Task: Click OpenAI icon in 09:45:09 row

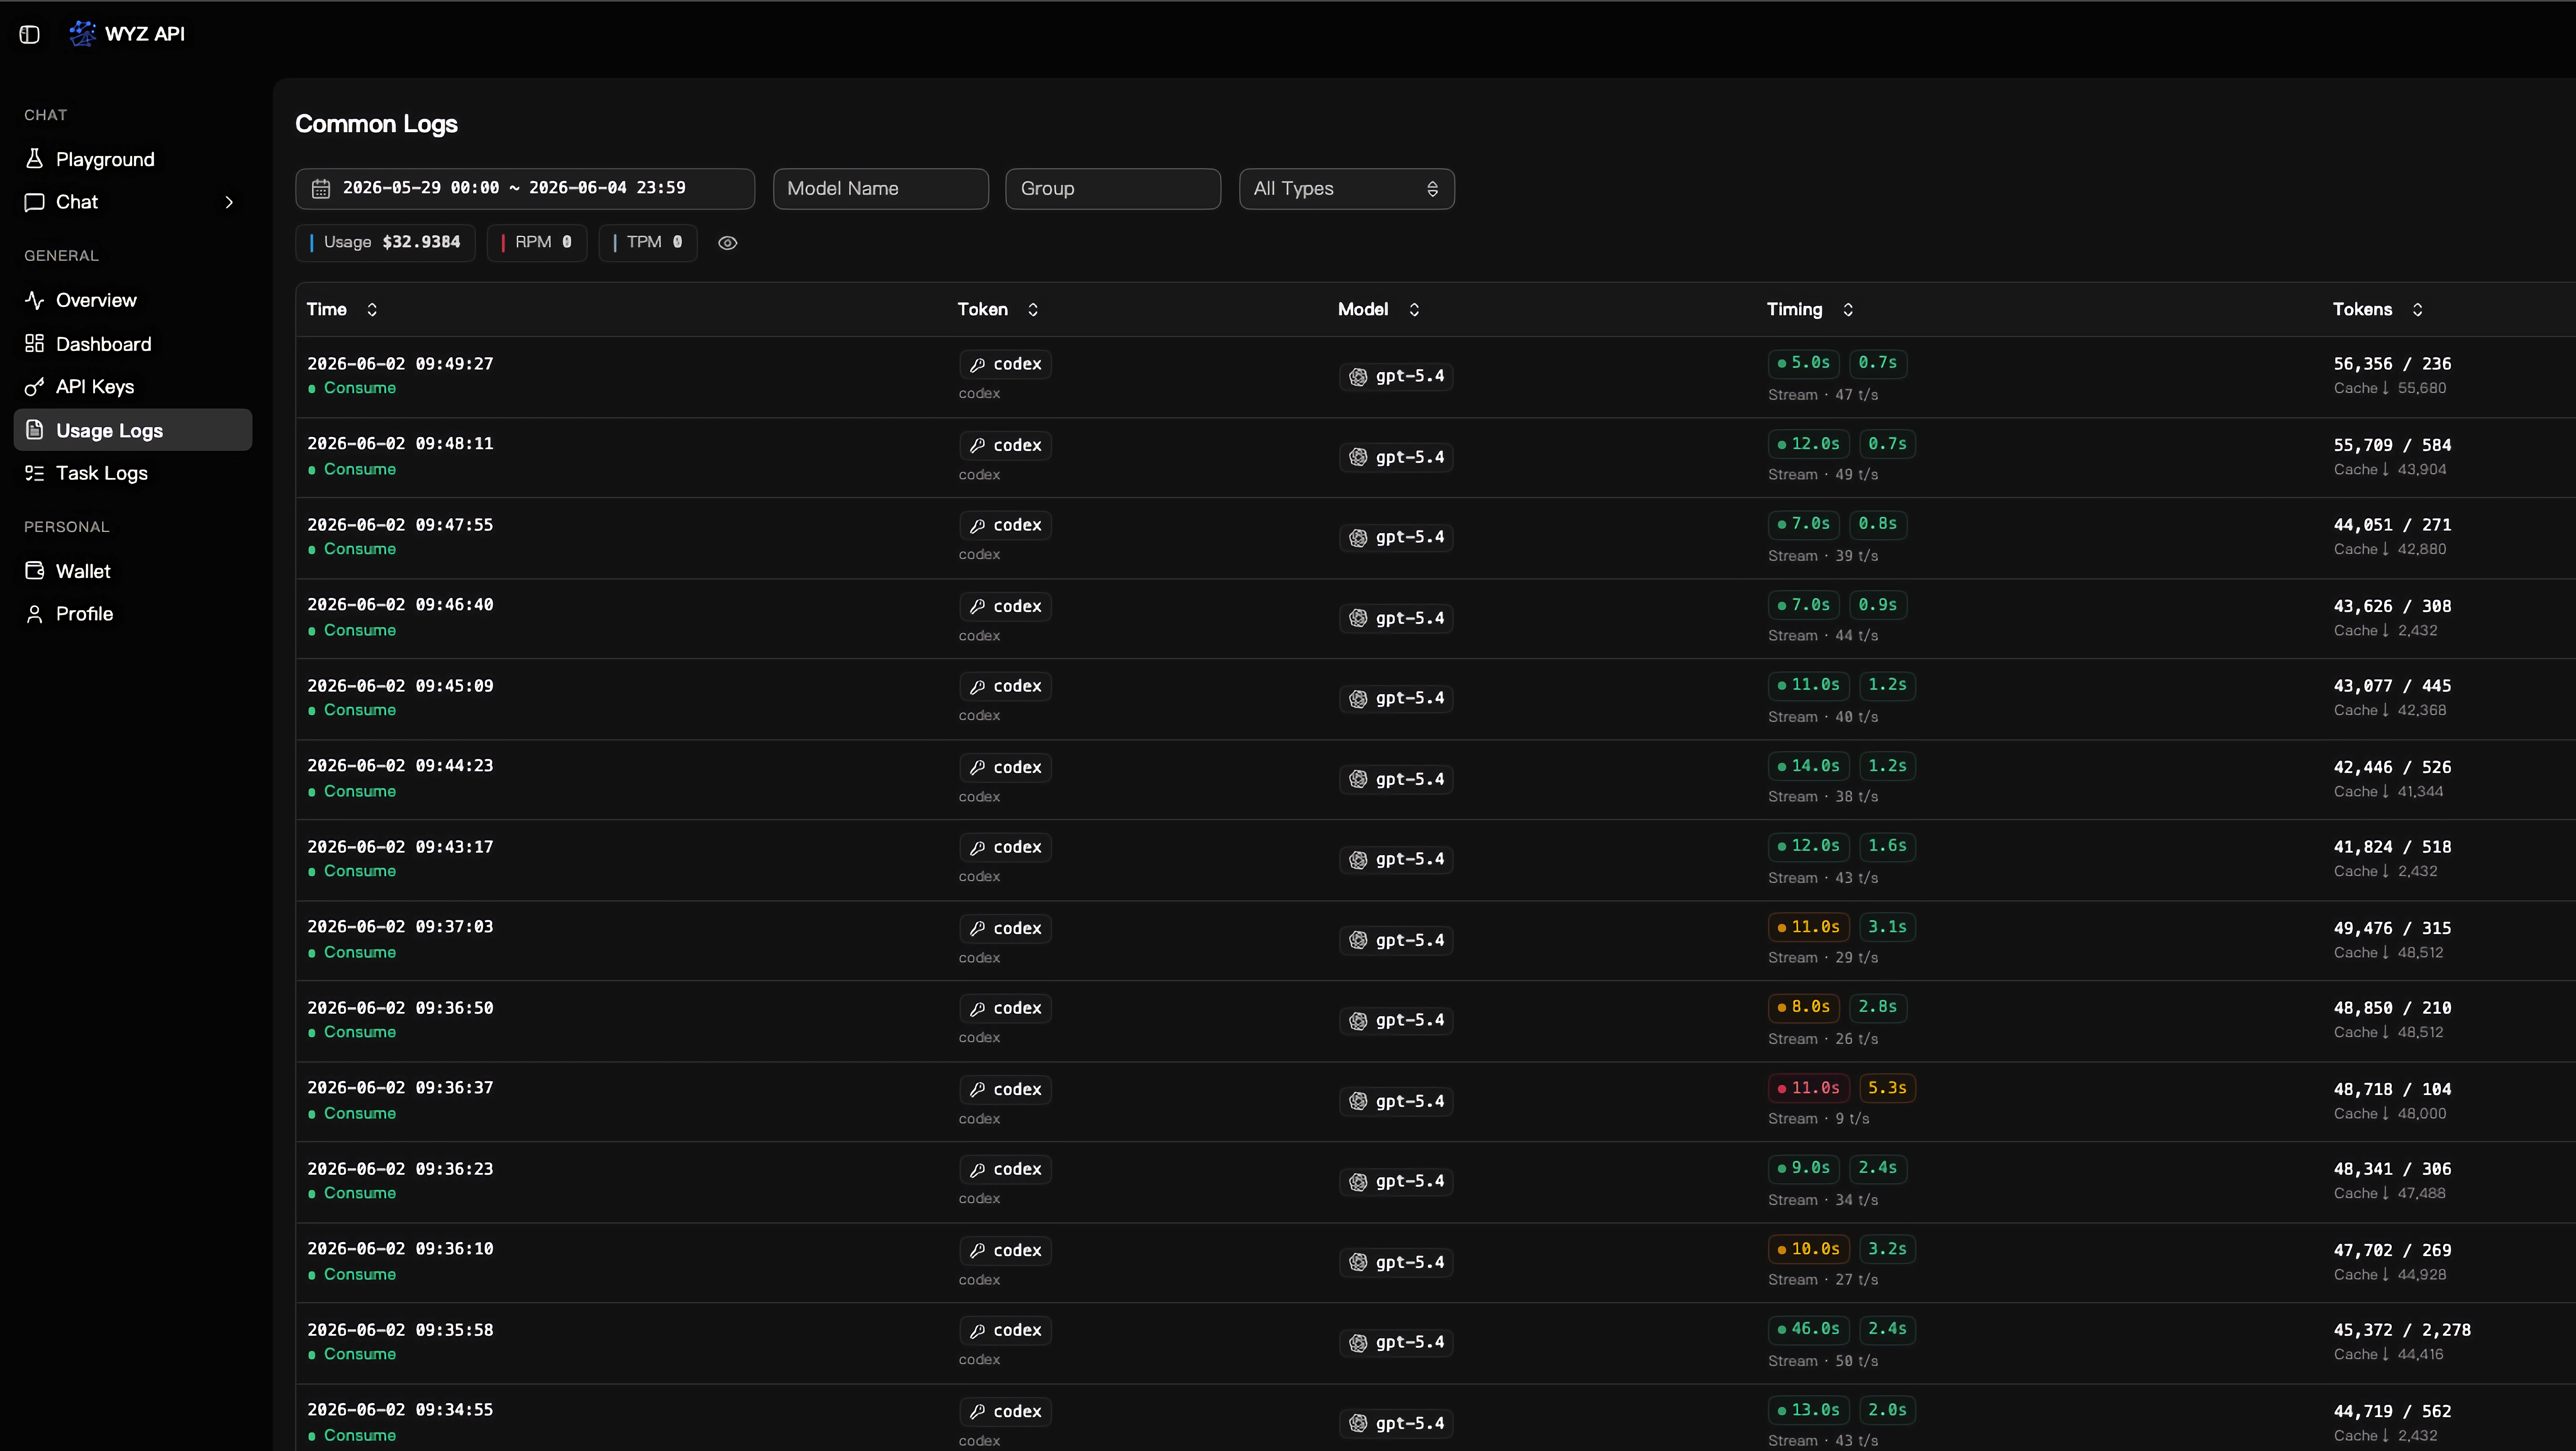Action: 1358,699
